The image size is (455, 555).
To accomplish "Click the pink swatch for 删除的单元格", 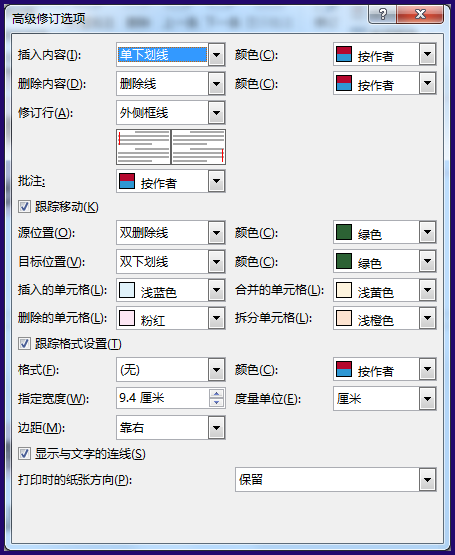I will click(x=127, y=318).
